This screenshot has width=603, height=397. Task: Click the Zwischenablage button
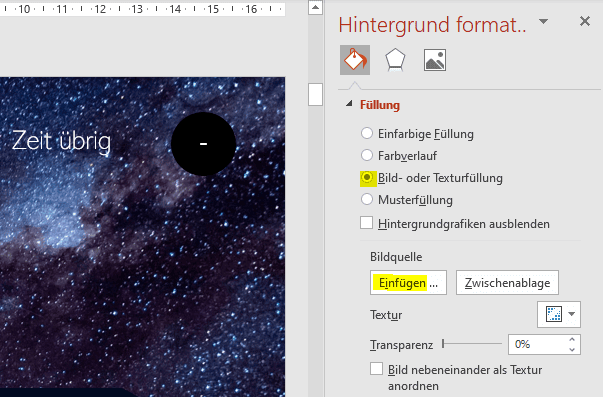click(x=507, y=283)
